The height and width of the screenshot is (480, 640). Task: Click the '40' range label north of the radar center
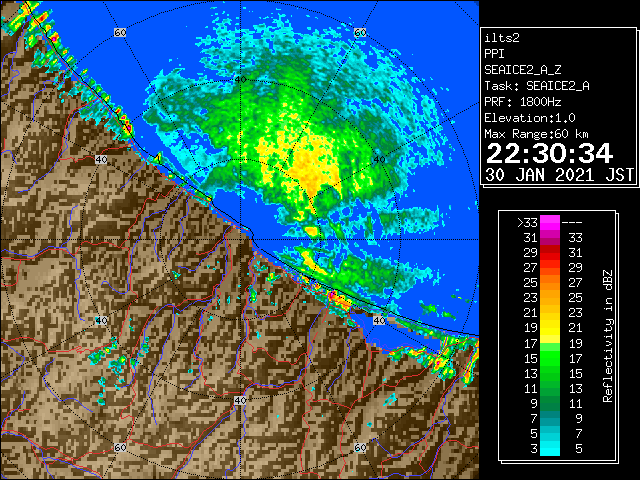(240, 79)
